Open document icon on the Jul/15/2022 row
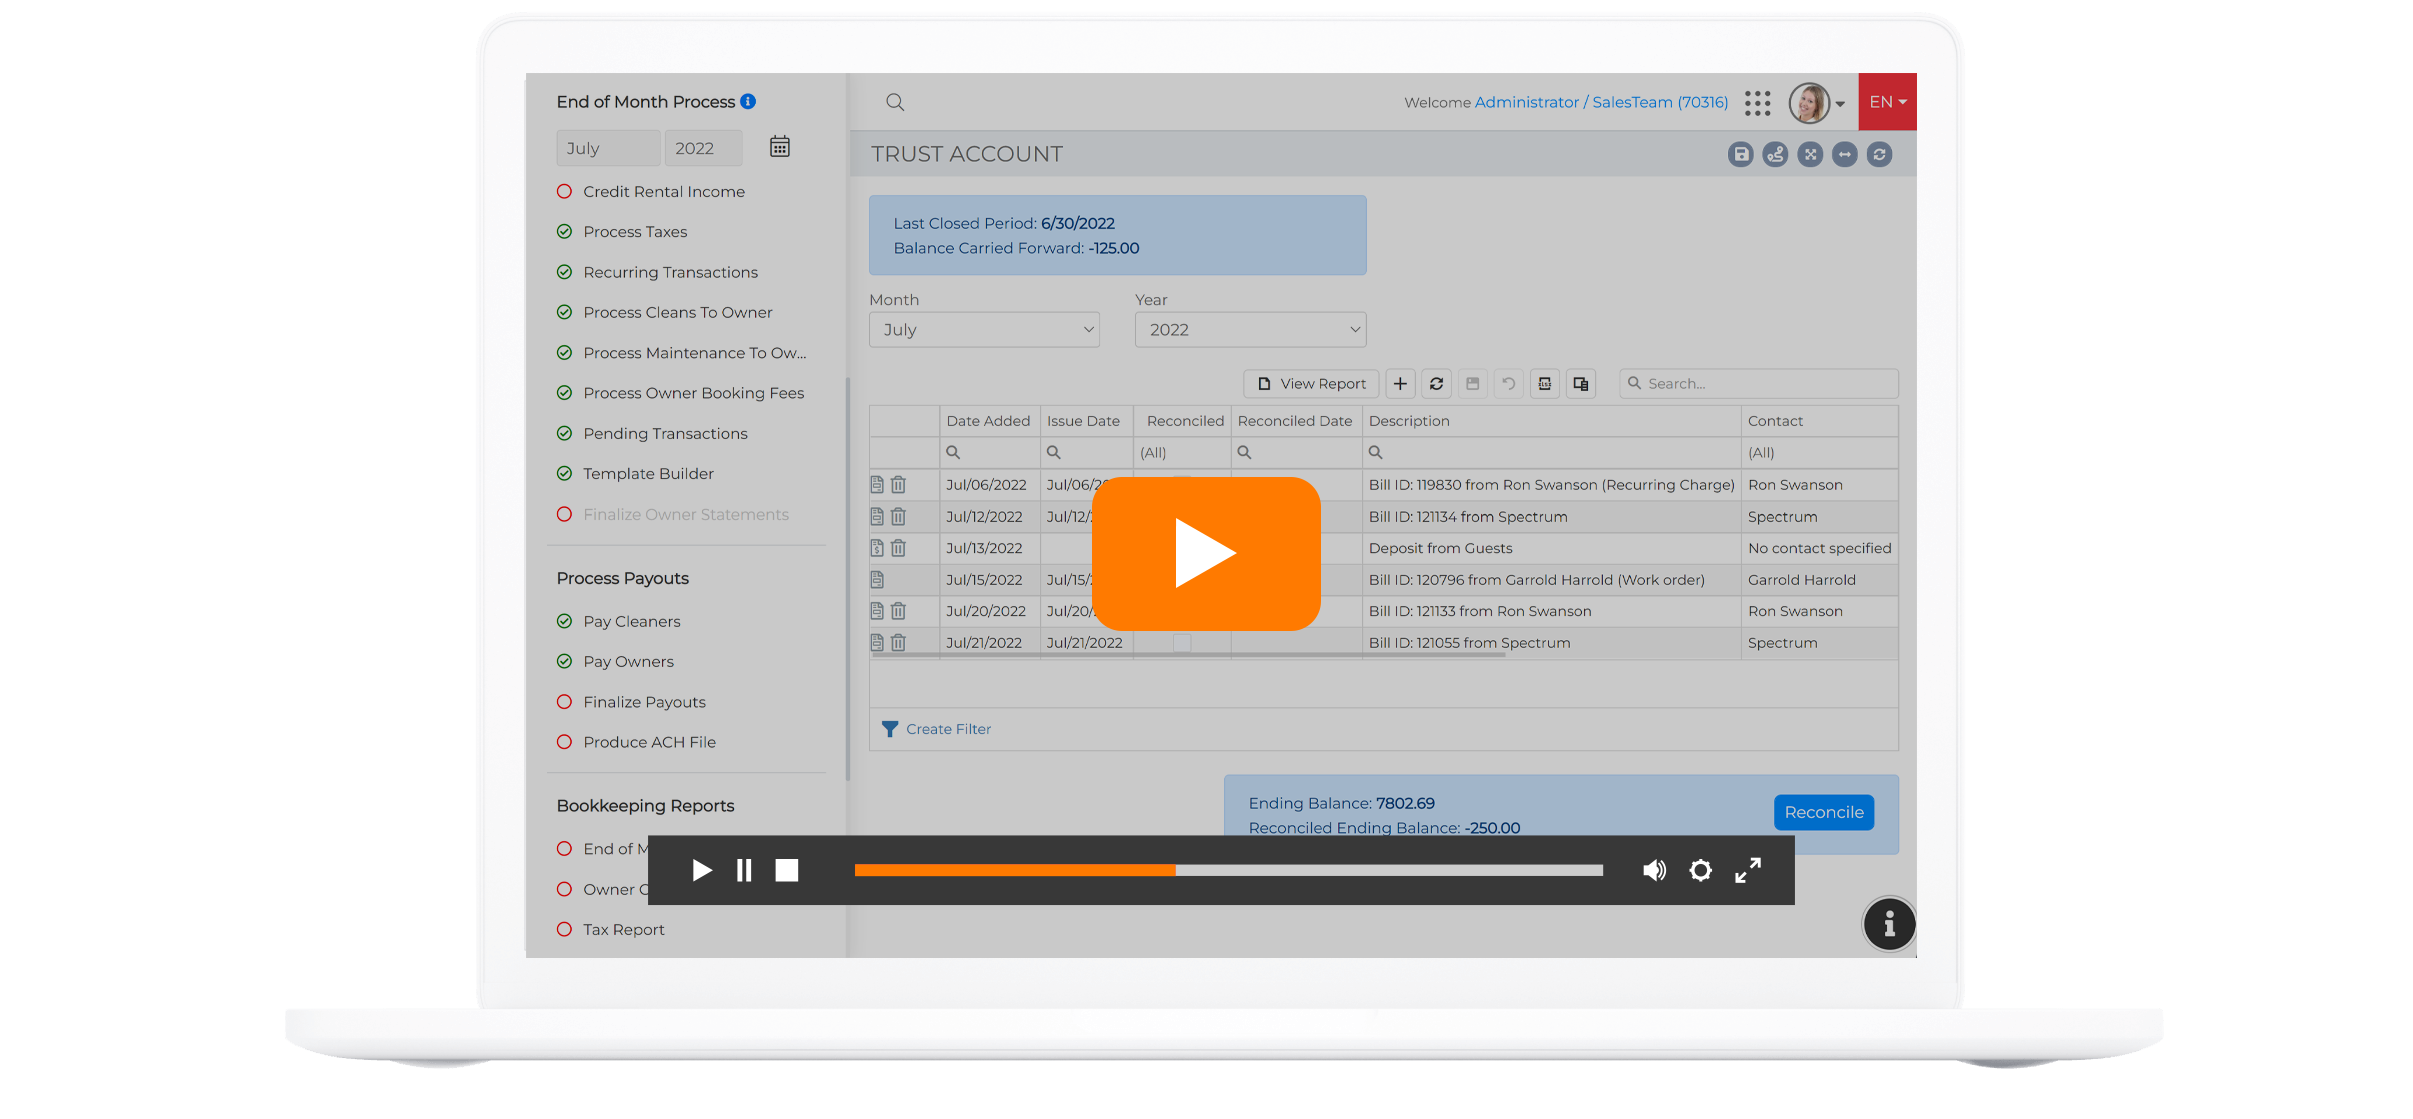2413x1119 pixels. (877, 580)
